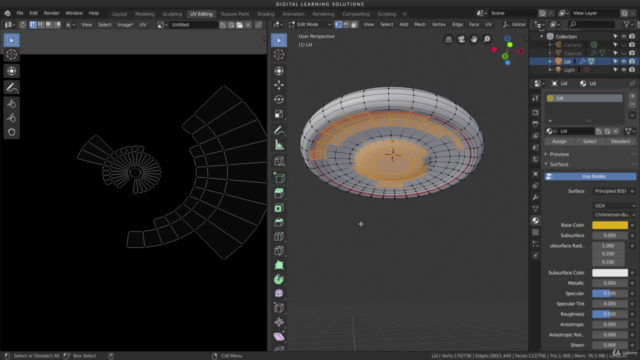Toggle render camera icon for Lid
The height and width of the screenshot is (360, 640).
tap(632, 61)
